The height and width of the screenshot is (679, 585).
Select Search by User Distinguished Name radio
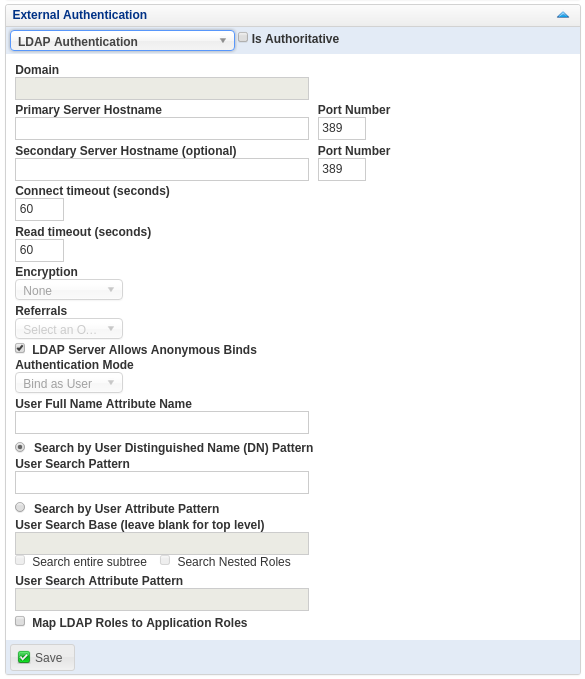point(20,446)
